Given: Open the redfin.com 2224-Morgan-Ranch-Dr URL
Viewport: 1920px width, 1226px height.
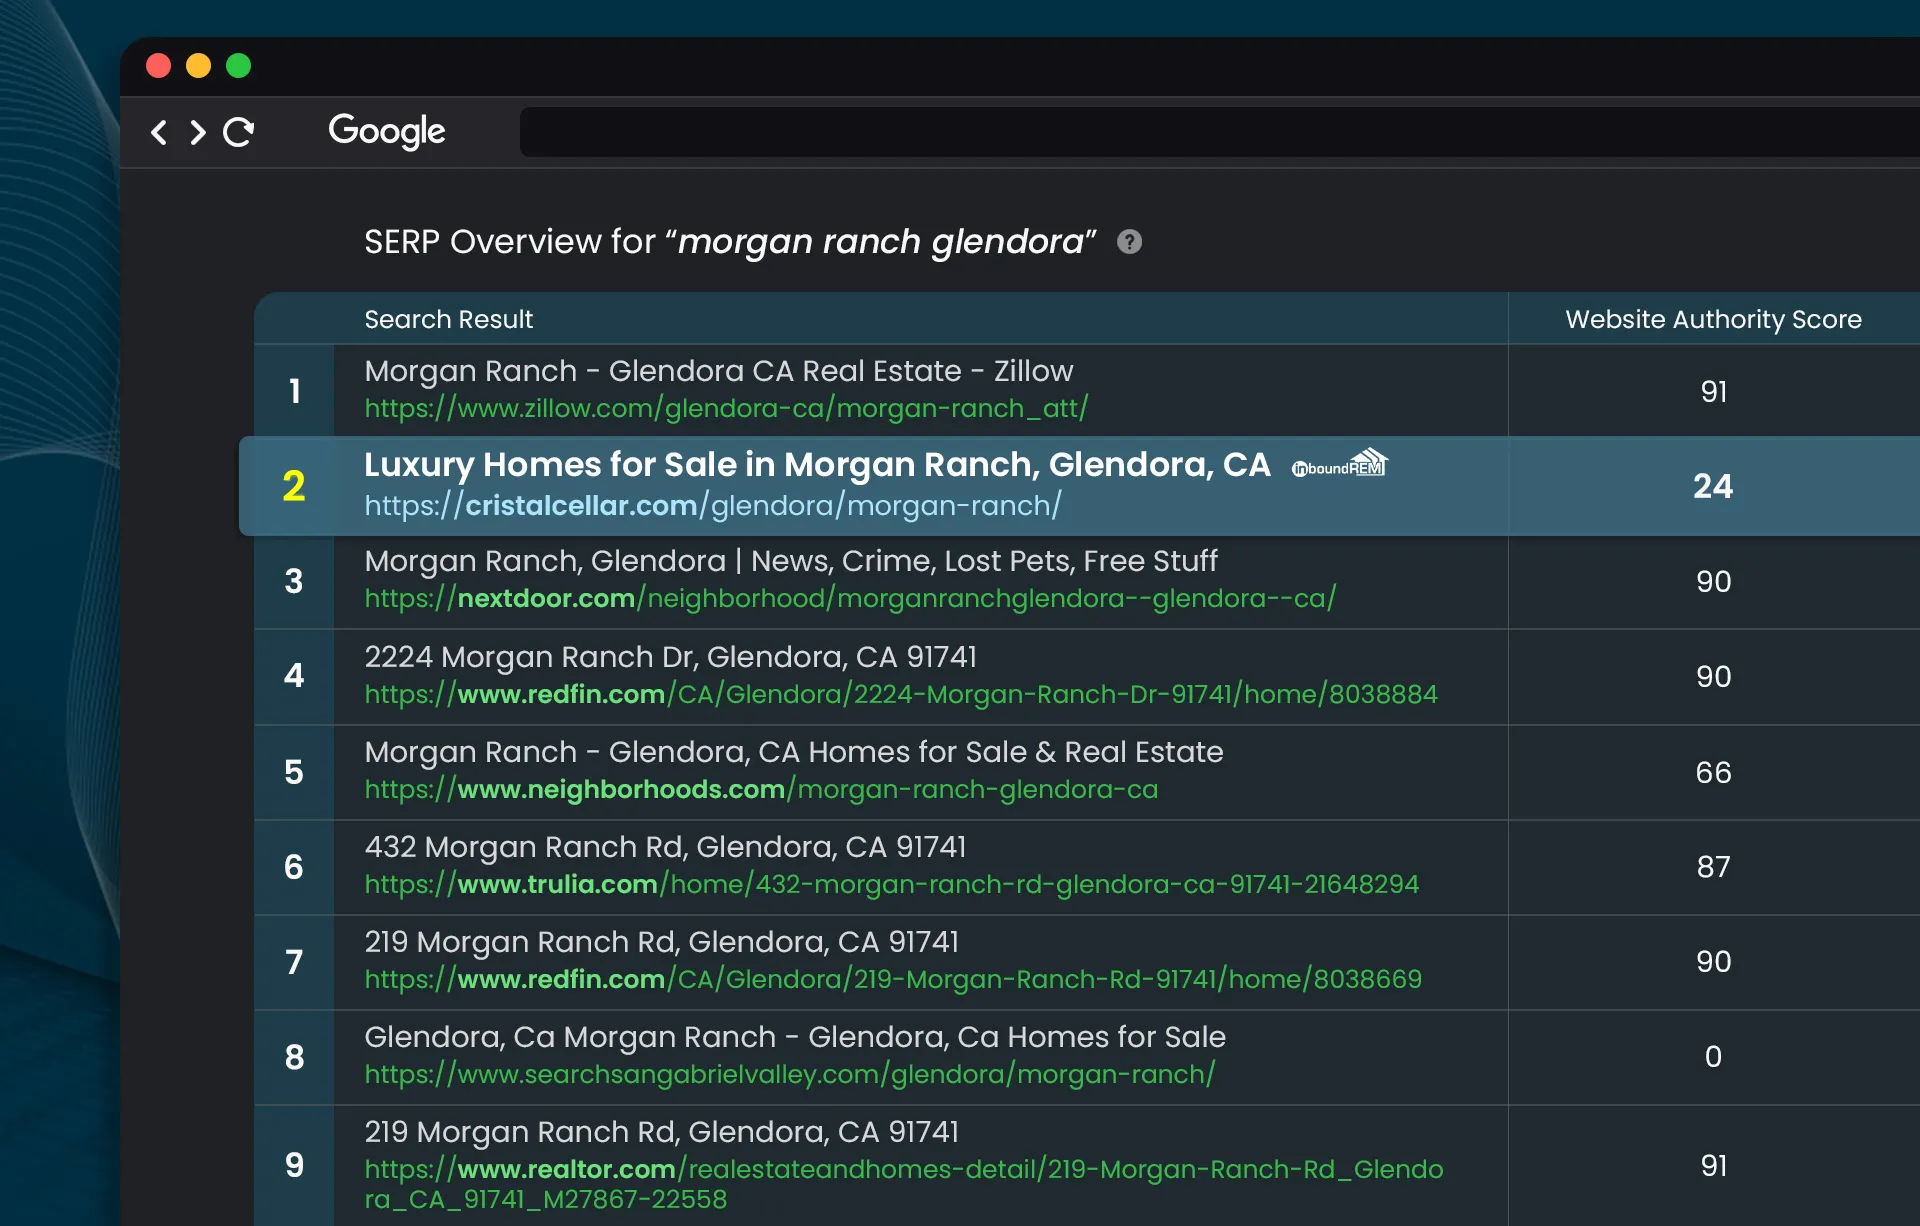Looking at the screenshot, I should [901, 694].
